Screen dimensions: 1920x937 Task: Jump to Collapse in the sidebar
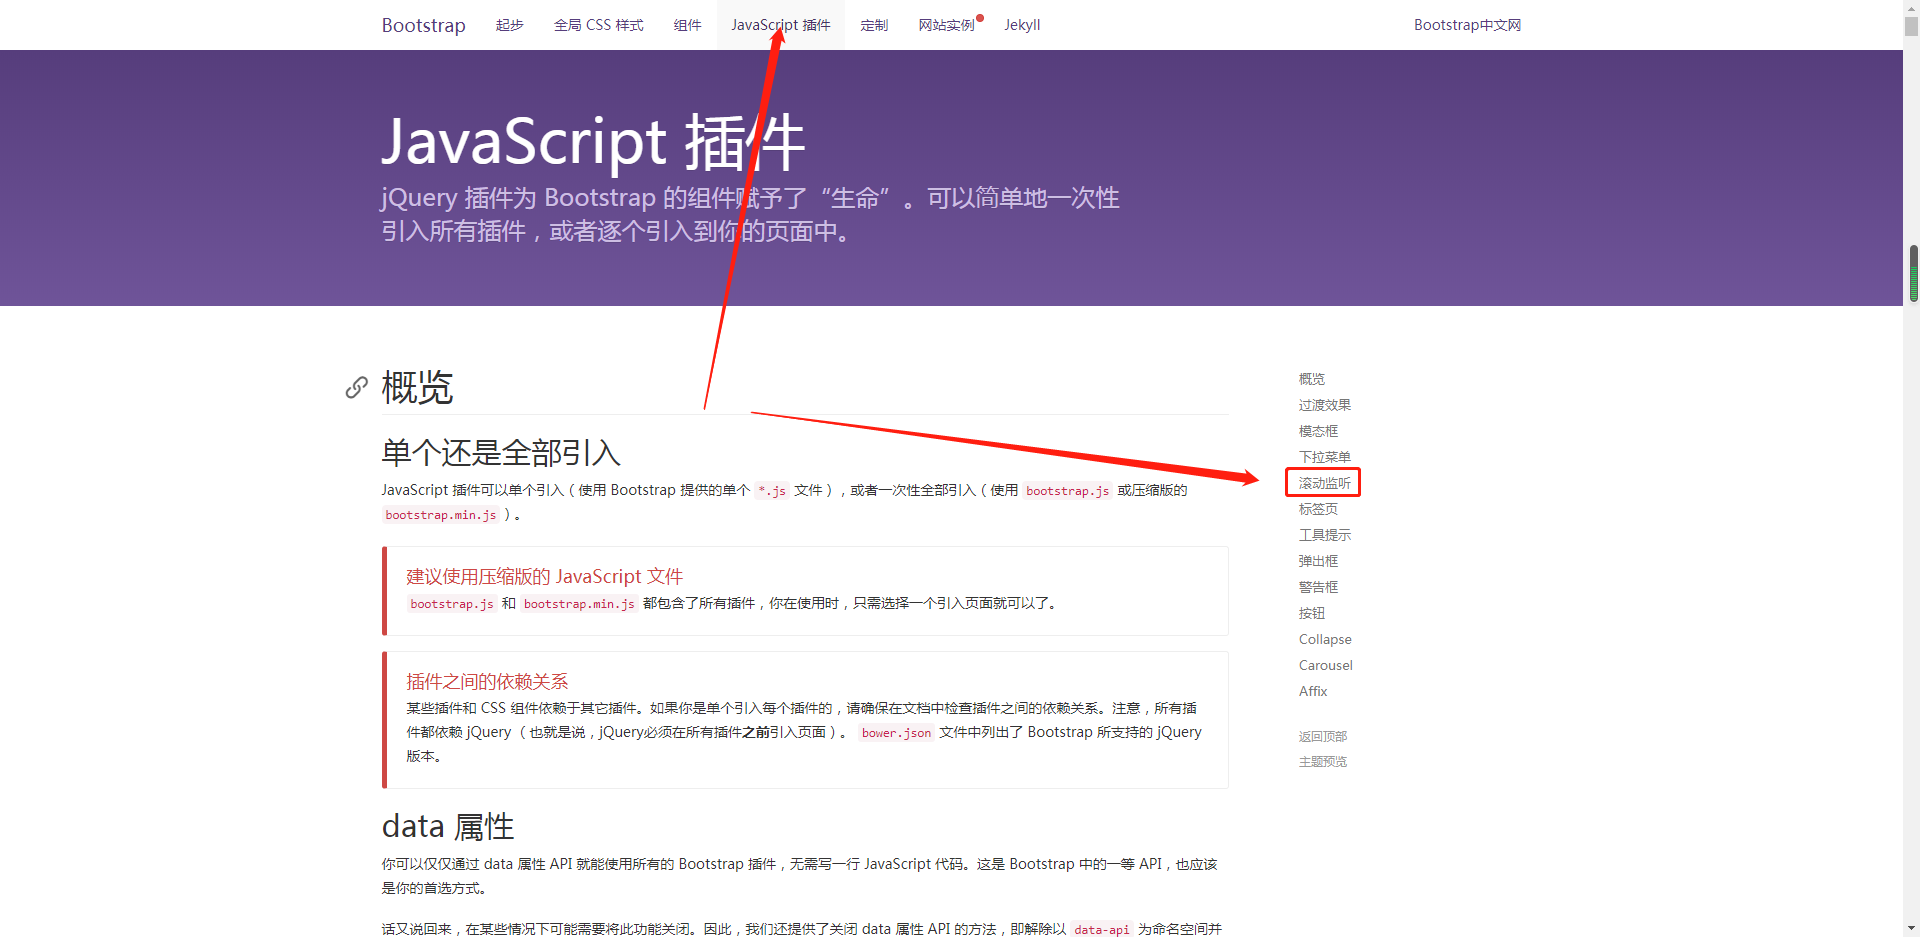point(1325,639)
